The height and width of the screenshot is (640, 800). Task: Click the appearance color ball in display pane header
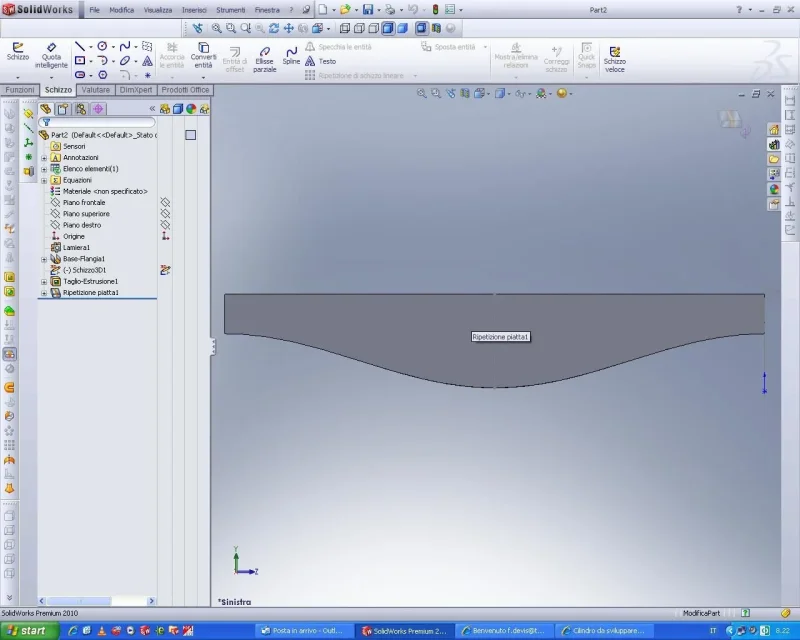click(x=191, y=109)
